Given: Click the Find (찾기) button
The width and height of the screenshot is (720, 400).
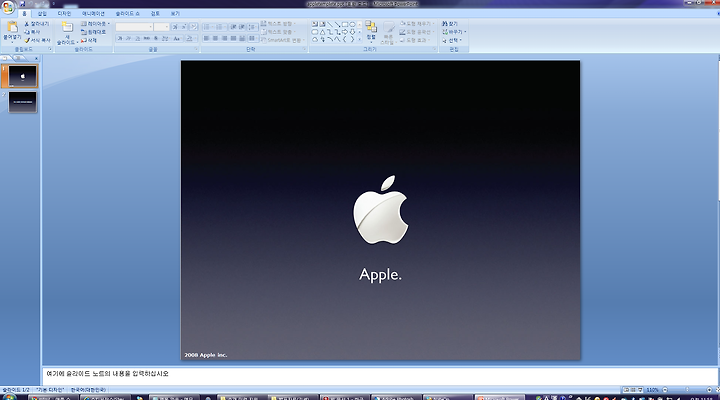Looking at the screenshot, I should (x=450, y=23).
